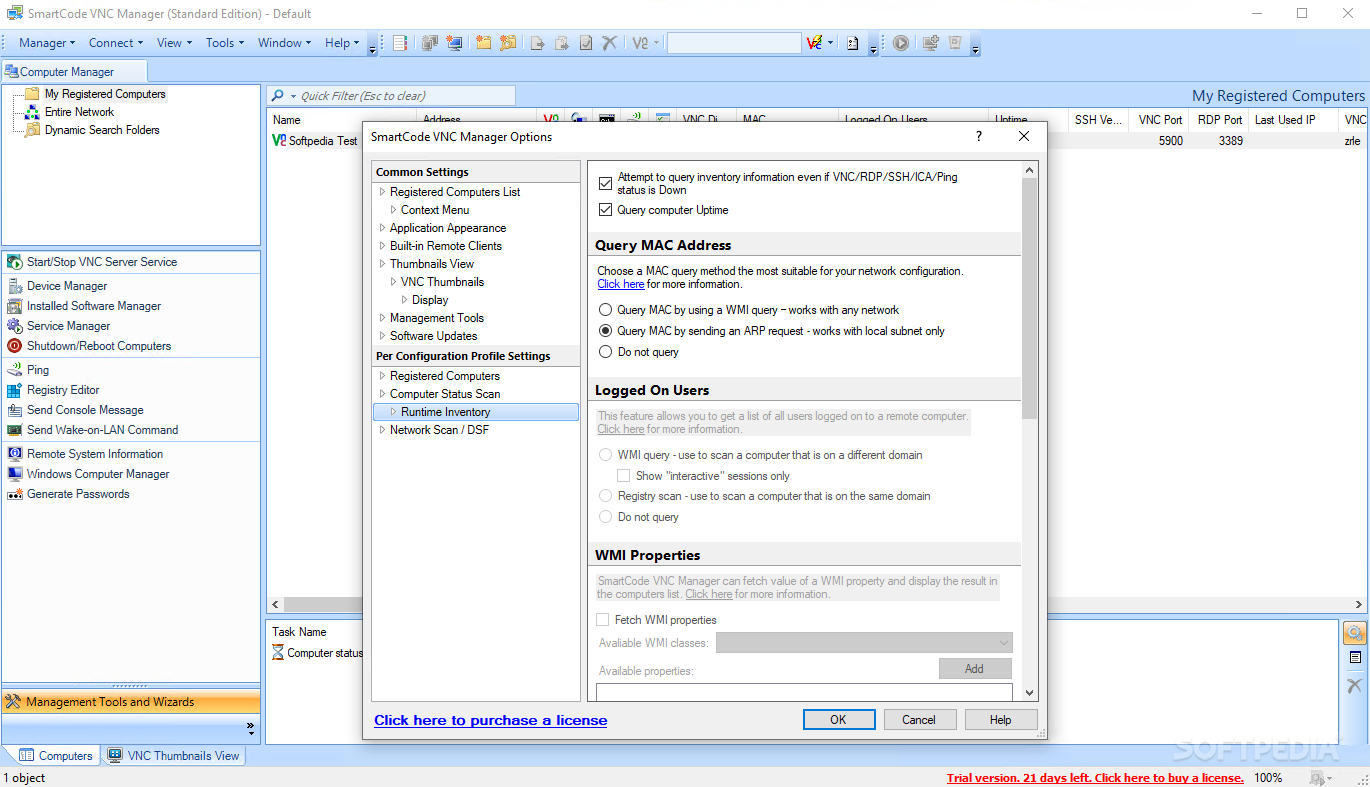
Task: Click the toolbar quick connect address field
Action: (x=734, y=43)
